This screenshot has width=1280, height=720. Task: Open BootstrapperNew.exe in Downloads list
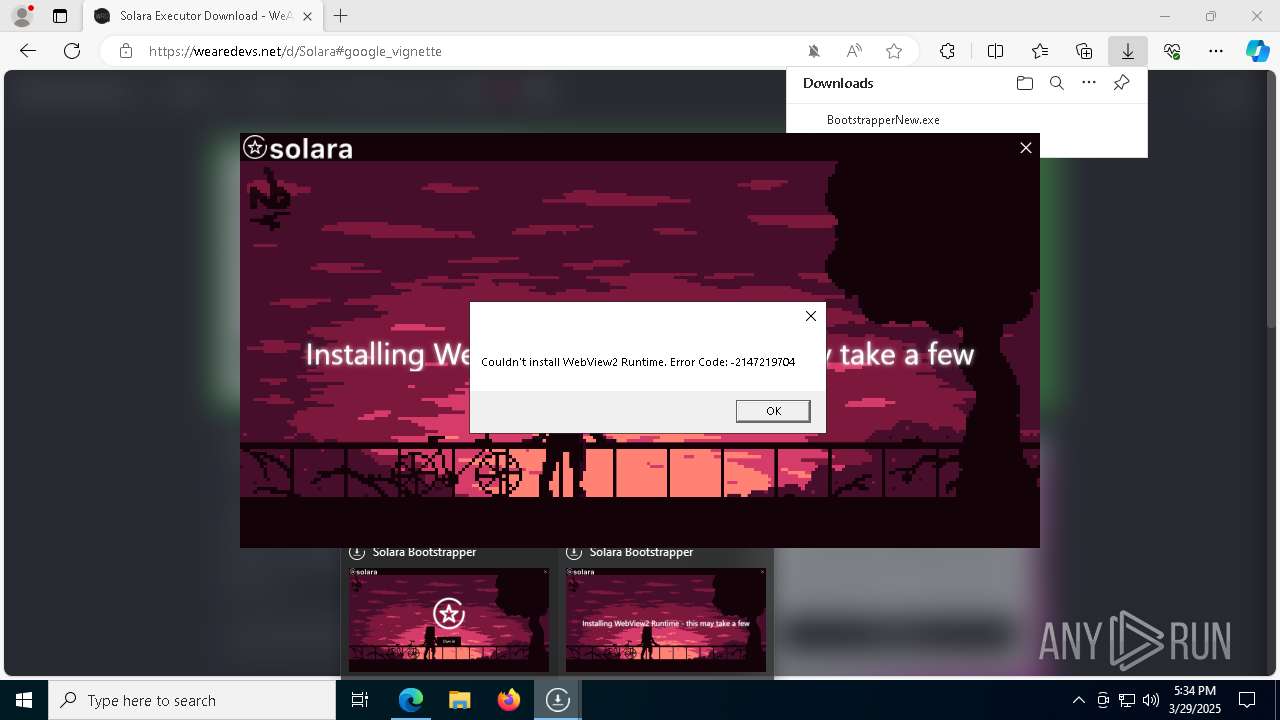[x=883, y=120]
